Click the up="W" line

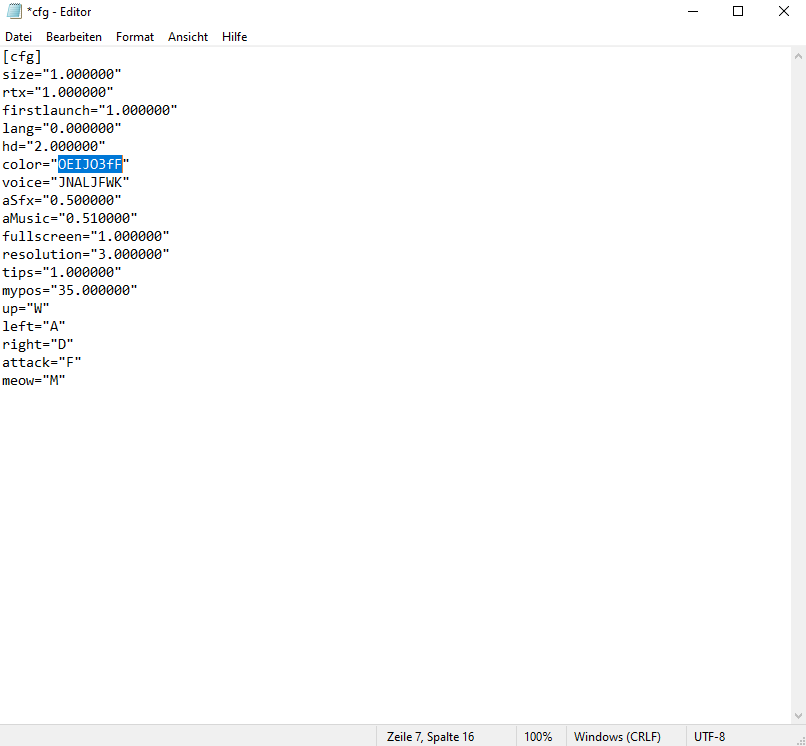(26, 308)
